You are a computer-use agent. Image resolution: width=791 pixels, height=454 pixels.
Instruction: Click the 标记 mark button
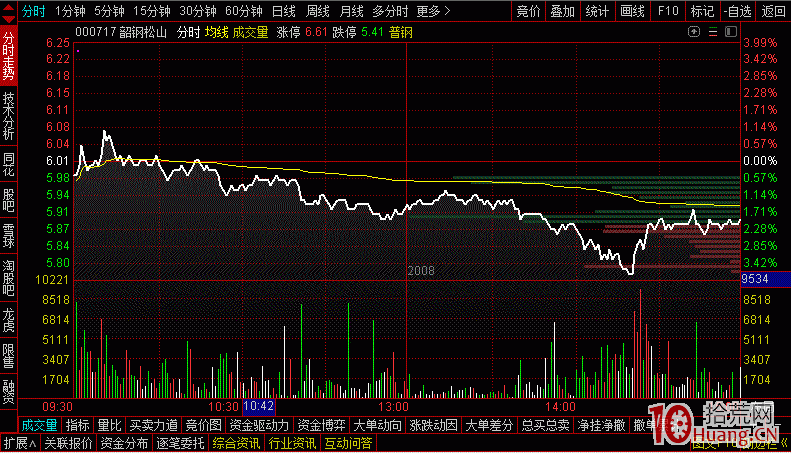tap(702, 11)
